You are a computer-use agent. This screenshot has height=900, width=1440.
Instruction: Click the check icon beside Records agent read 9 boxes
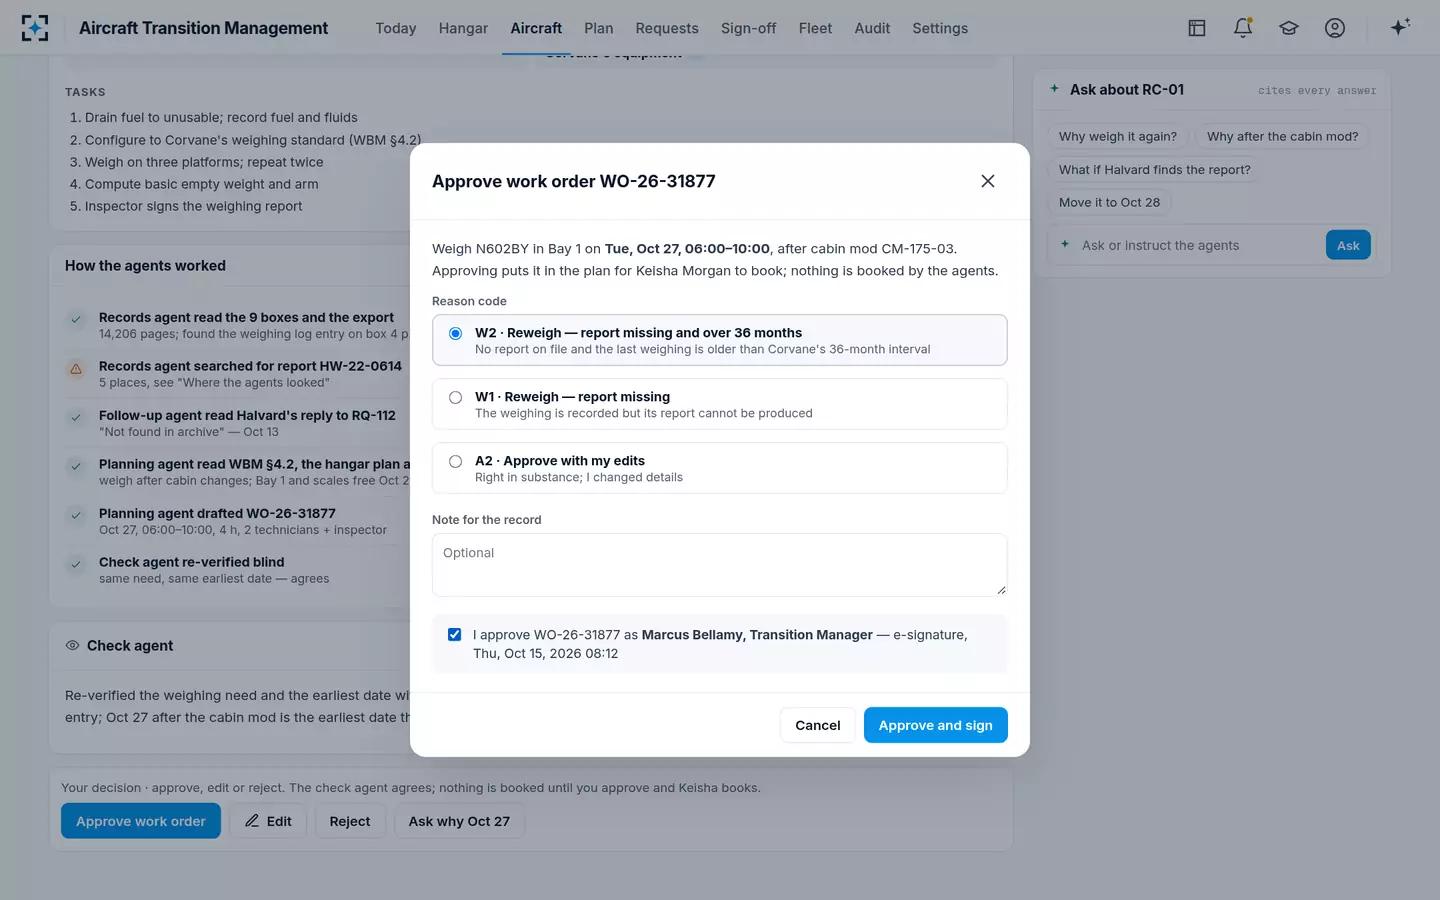[x=76, y=320]
